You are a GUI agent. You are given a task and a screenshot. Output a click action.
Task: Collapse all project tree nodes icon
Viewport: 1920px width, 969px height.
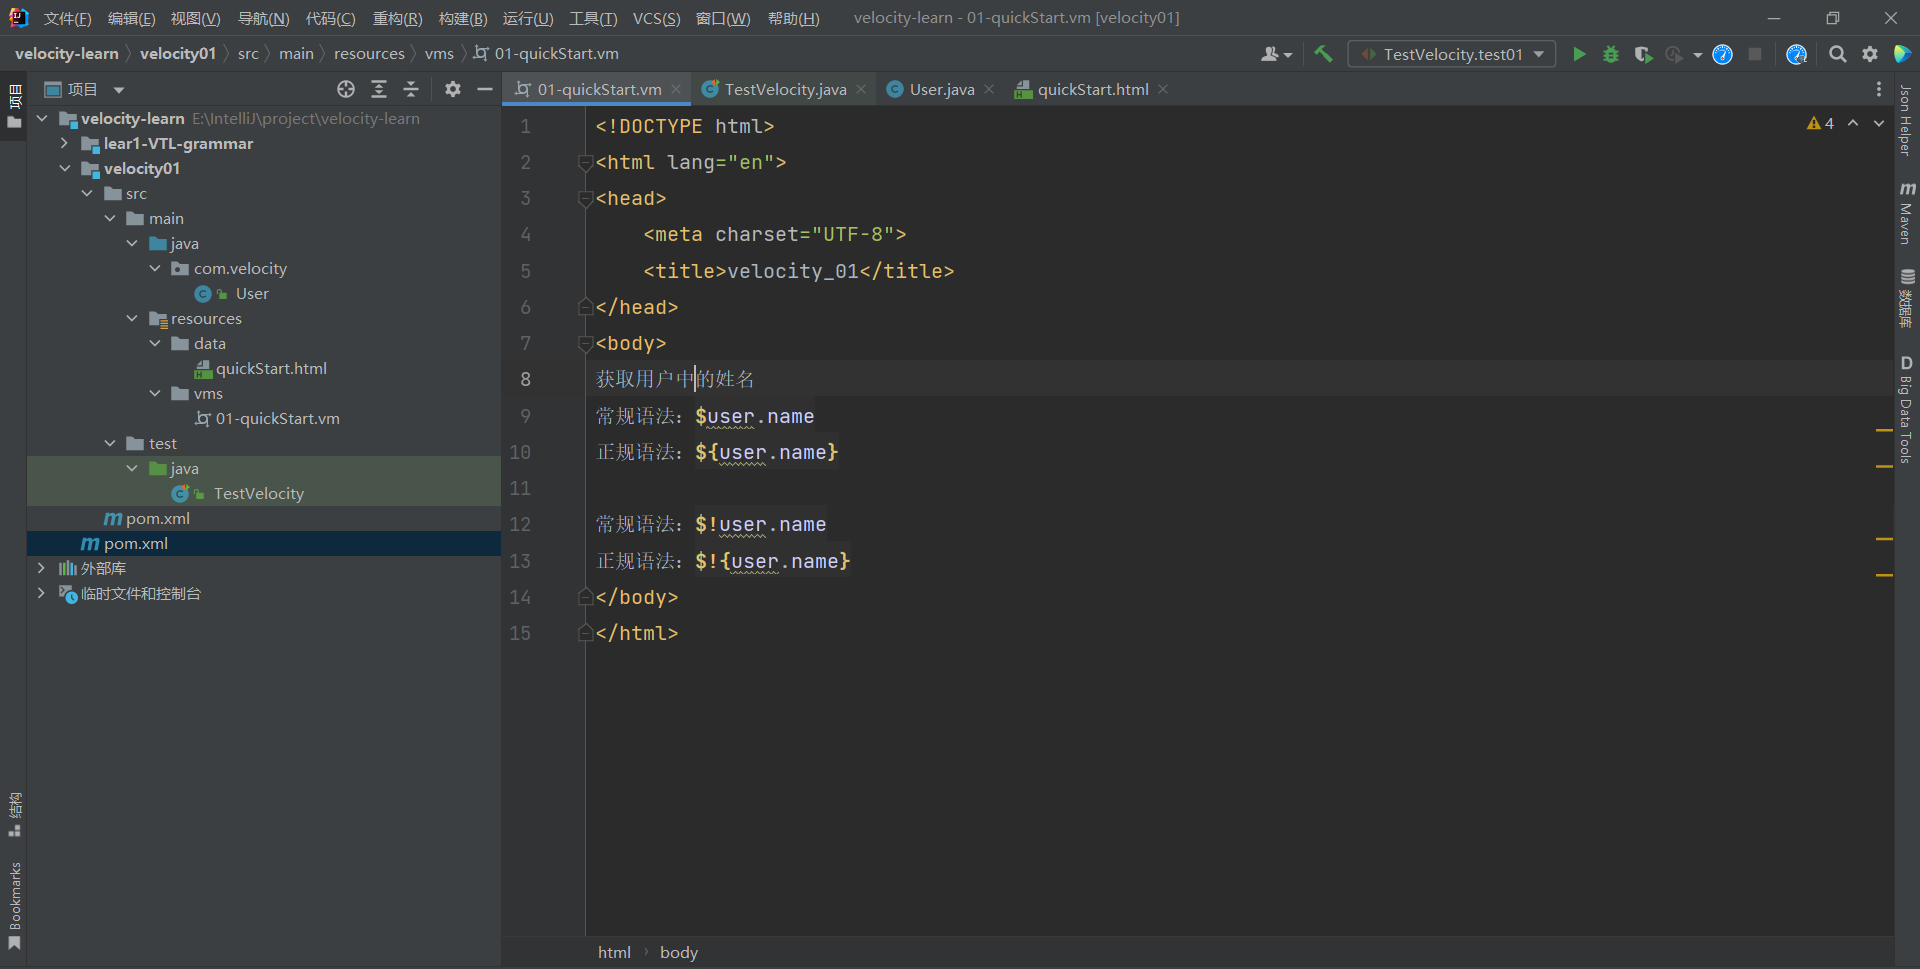point(411,89)
